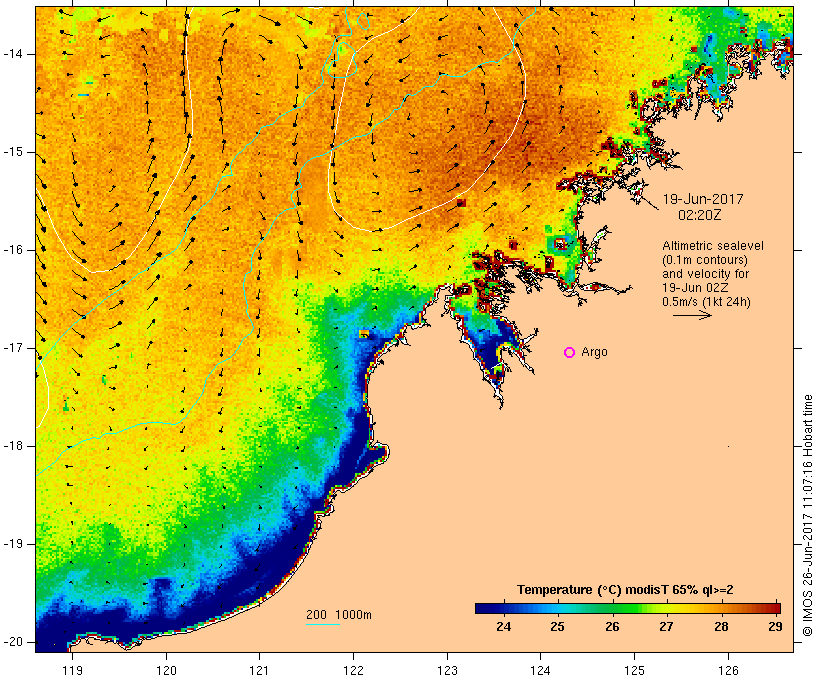Click longitude axis label '122'
This screenshot has width=820, height=680.
pyautogui.click(x=354, y=670)
